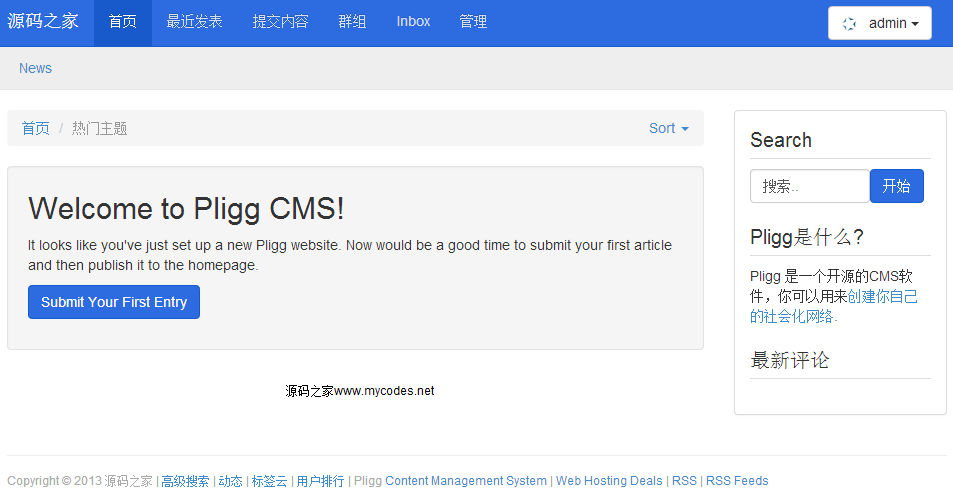
Task: Expand the Sort dropdown
Action: pos(669,128)
